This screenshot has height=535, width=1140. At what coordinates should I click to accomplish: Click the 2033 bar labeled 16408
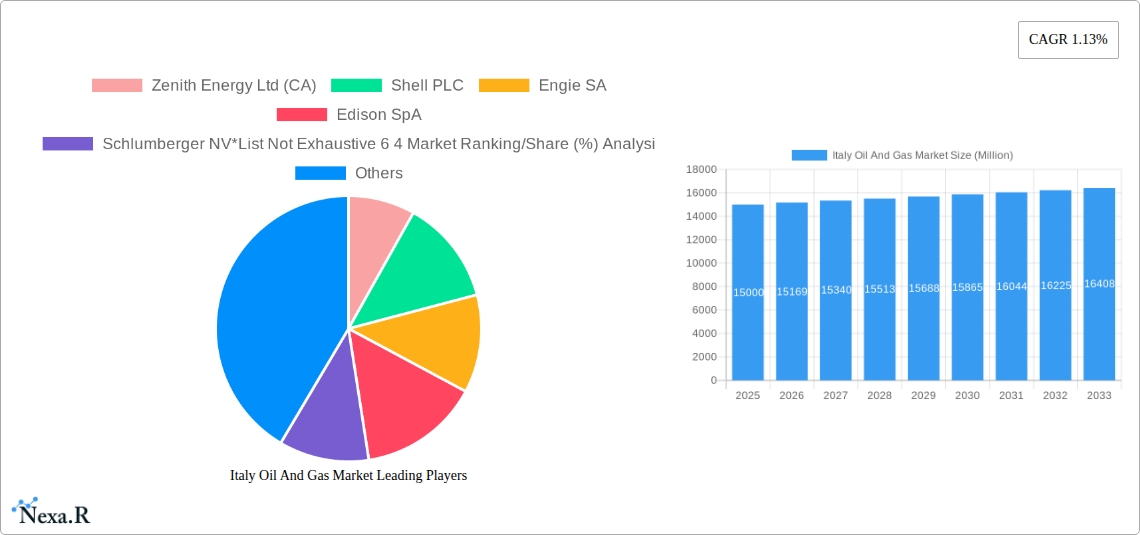(x=1099, y=284)
